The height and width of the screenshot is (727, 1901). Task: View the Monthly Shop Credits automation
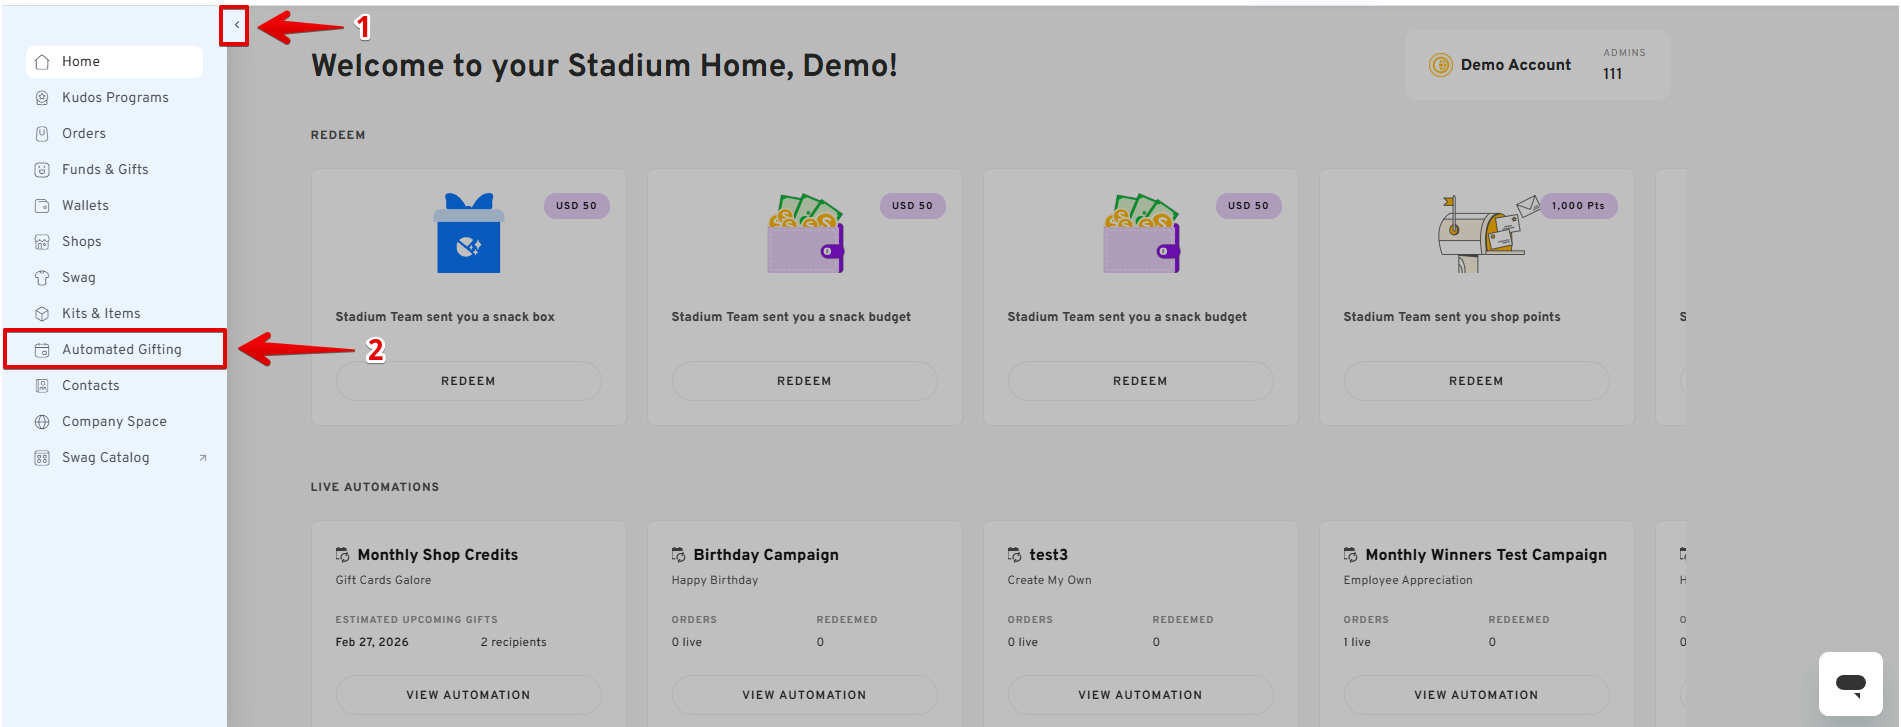[468, 695]
